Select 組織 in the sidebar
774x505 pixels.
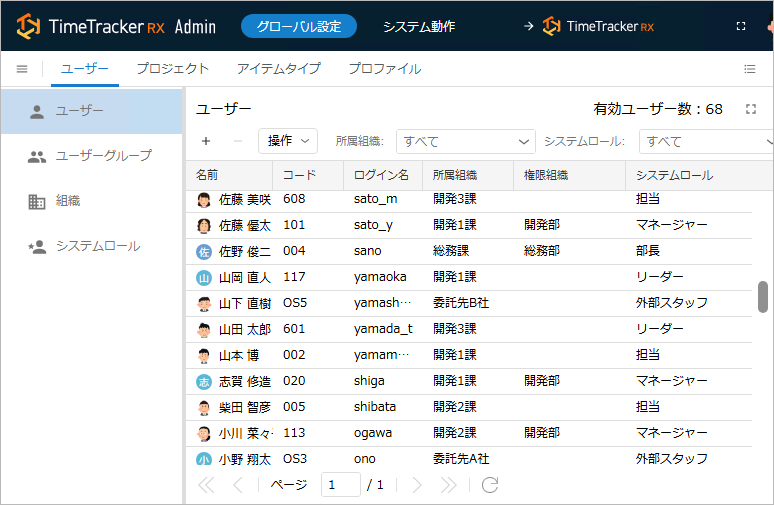point(68,201)
